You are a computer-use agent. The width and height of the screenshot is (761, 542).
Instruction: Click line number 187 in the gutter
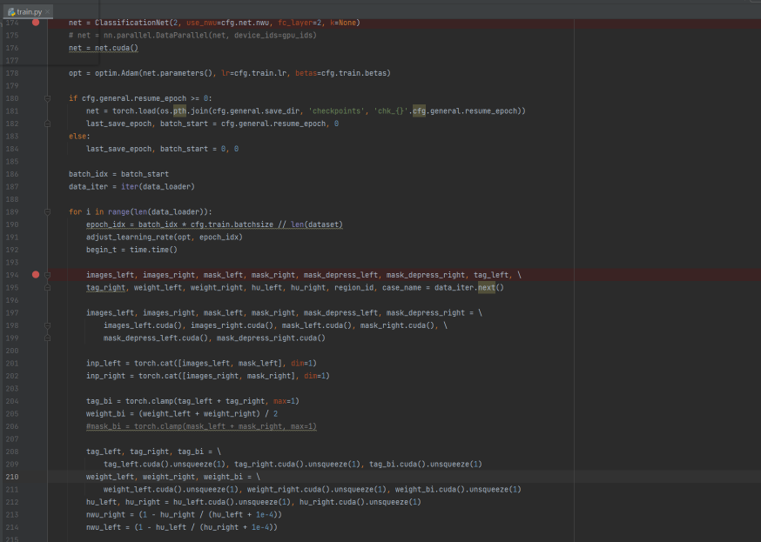pos(12,187)
